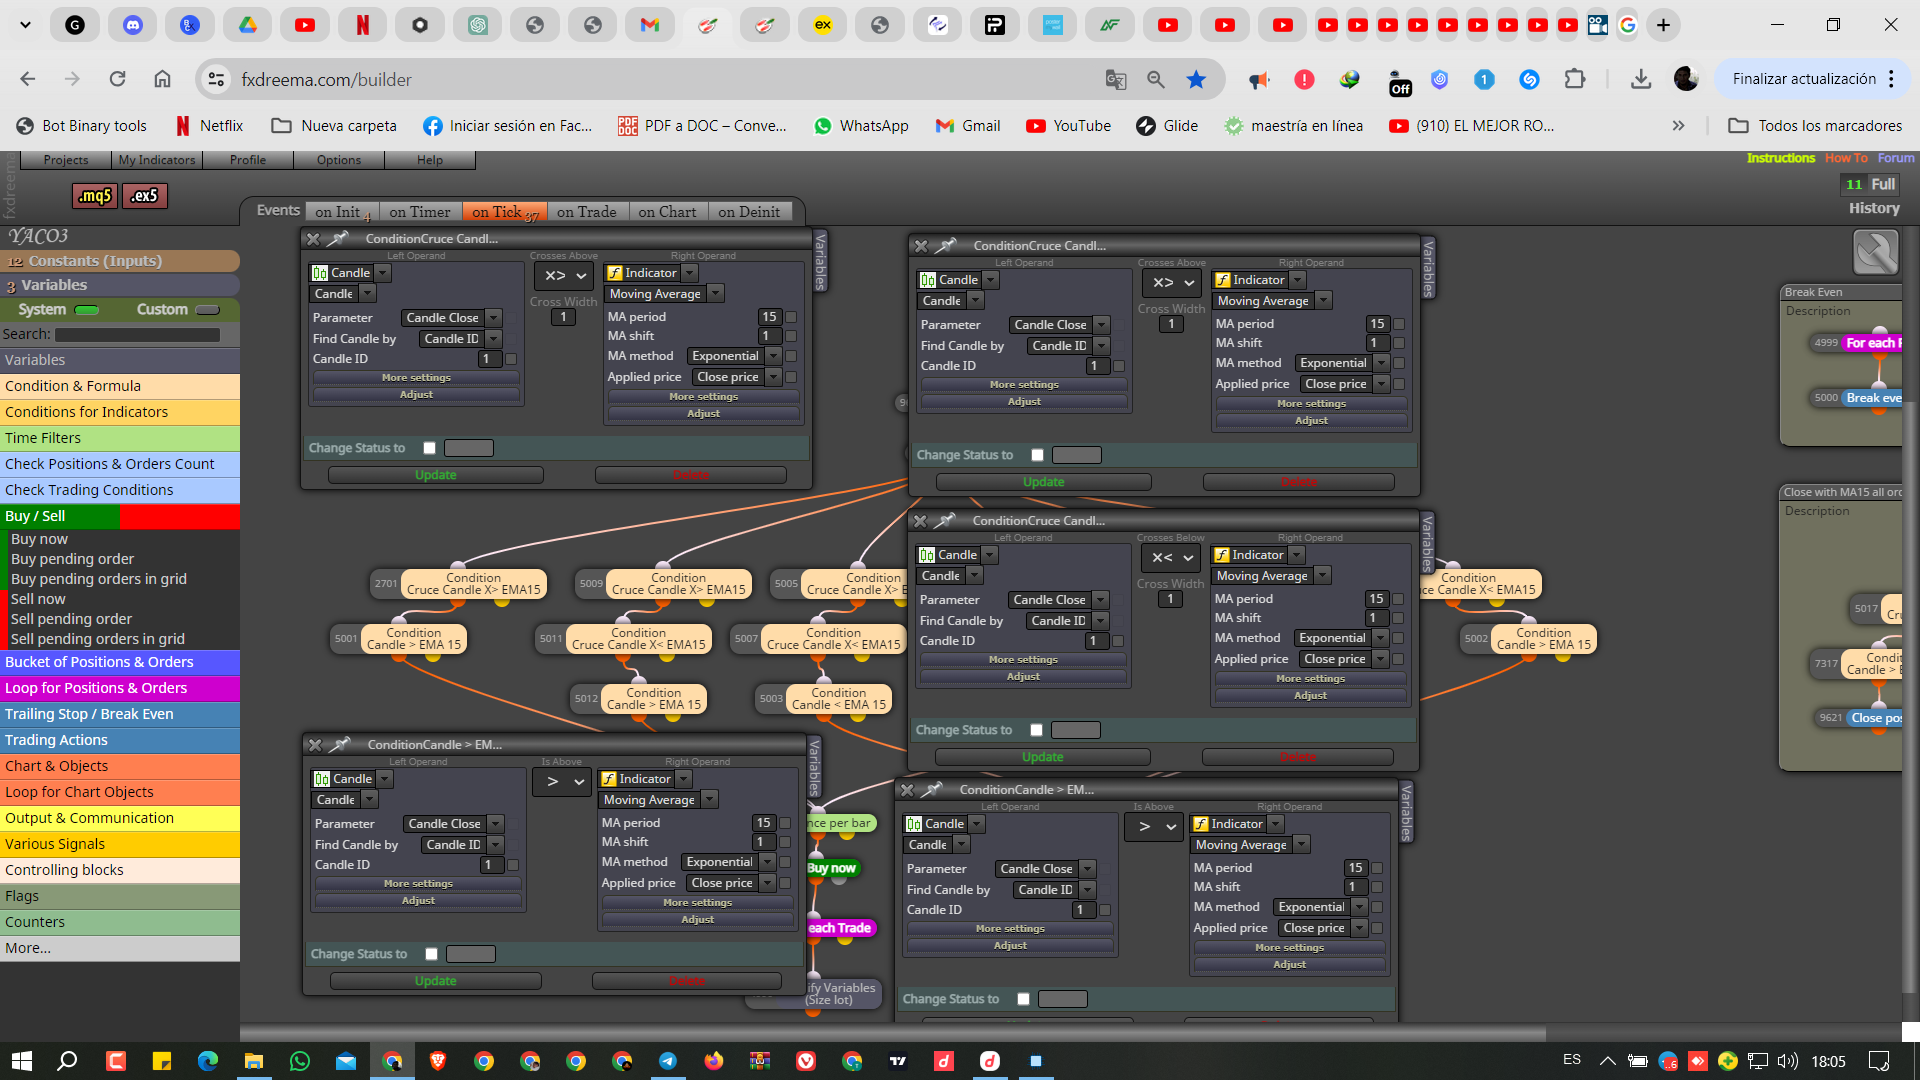Open the browser extensions puzzle icon
The height and width of the screenshot is (1080, 1920).
pyautogui.click(x=1575, y=79)
